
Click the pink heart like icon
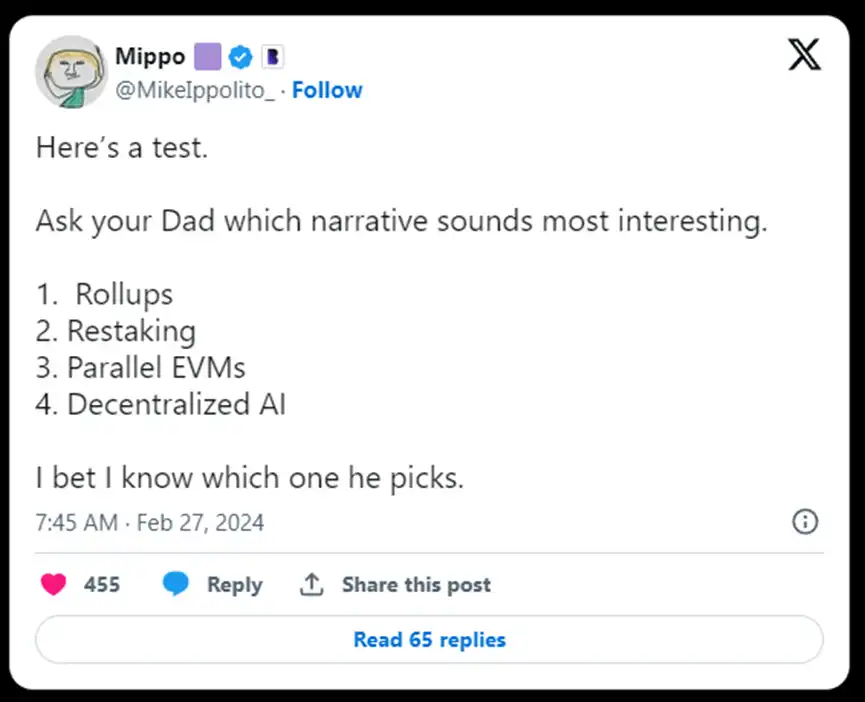pos(53,585)
